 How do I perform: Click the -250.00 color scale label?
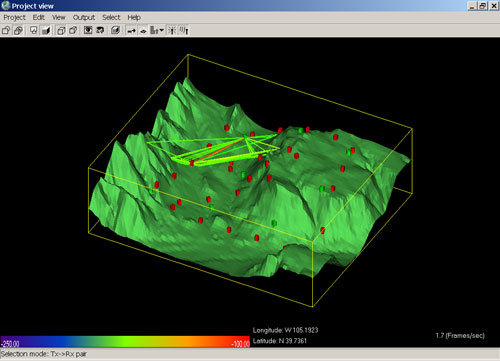coord(11,343)
